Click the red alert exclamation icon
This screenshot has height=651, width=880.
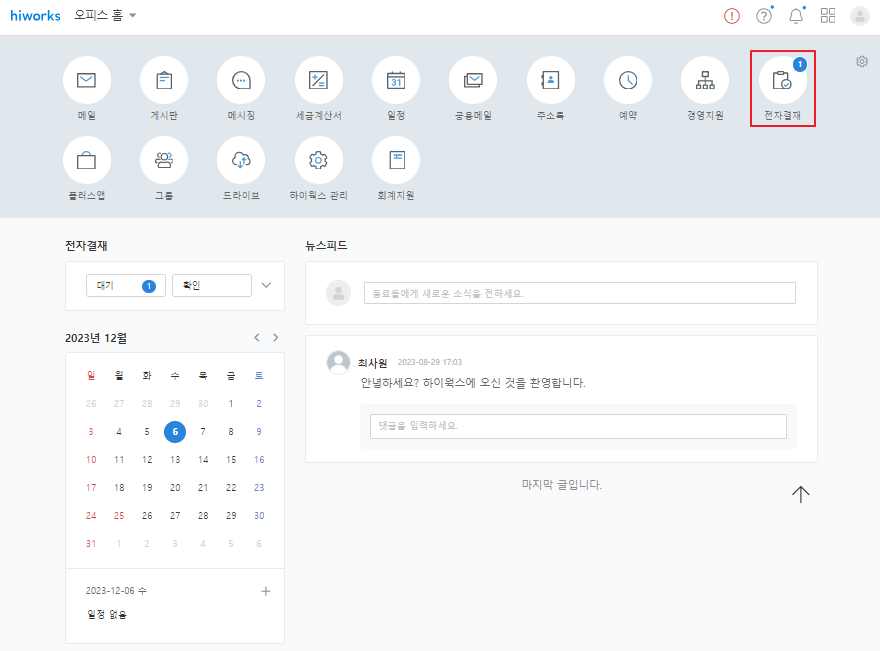[732, 16]
